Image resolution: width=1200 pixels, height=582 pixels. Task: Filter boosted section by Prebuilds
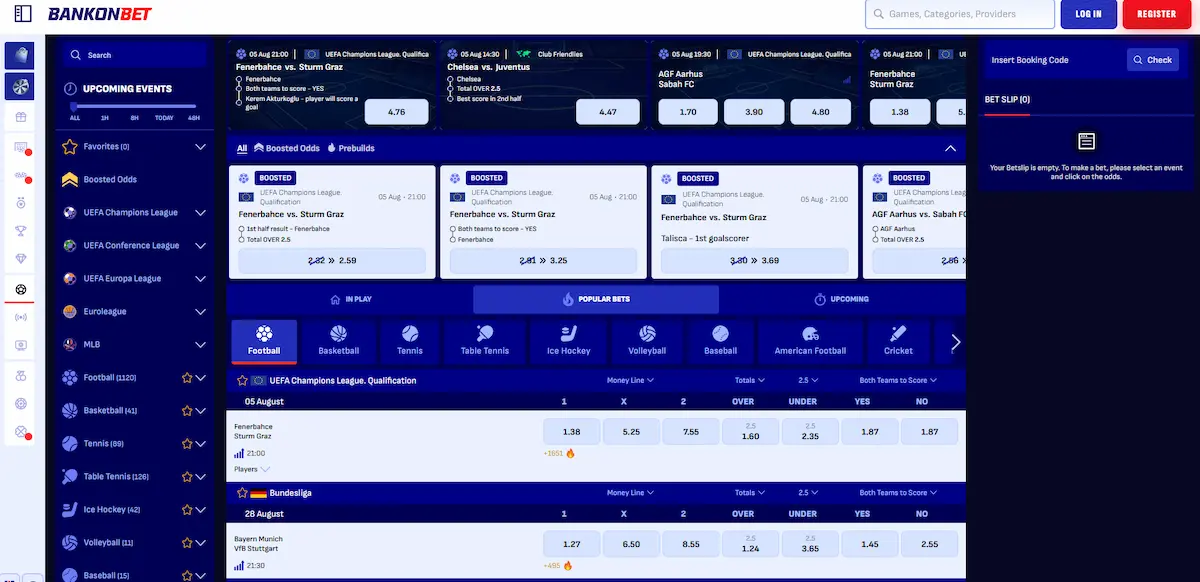[x=351, y=148]
